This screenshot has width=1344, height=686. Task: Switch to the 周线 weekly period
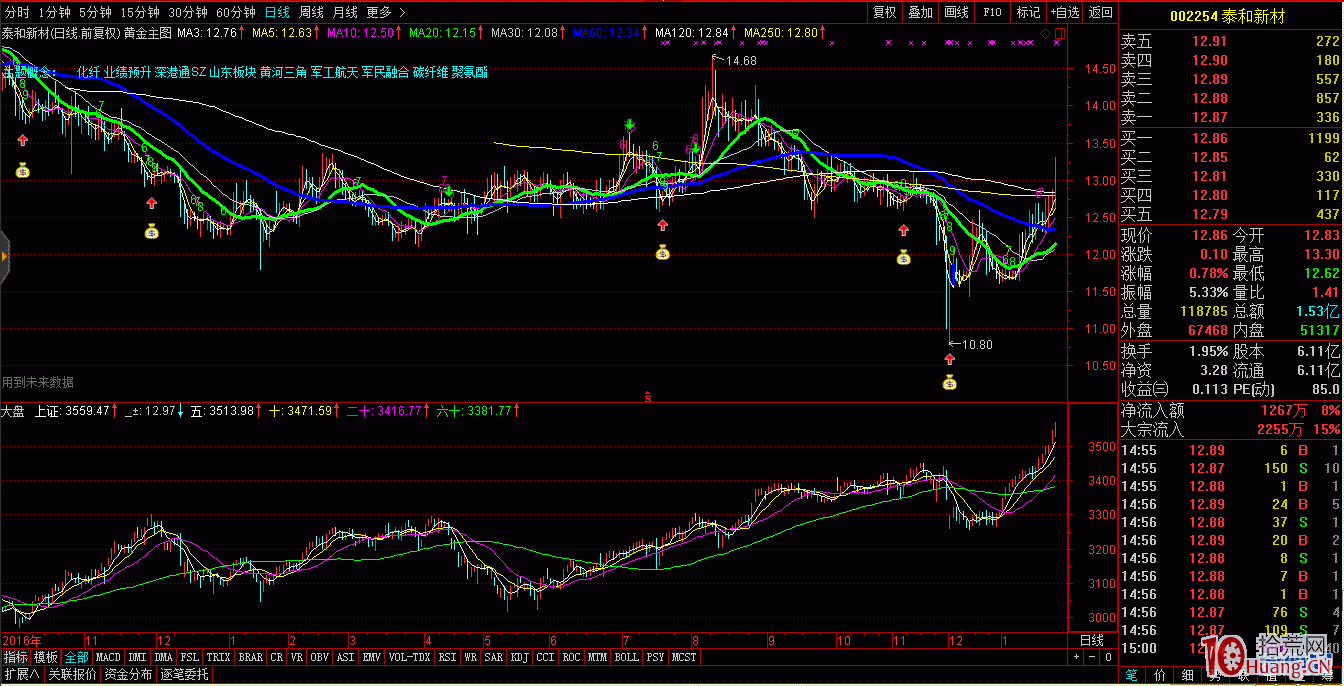(x=311, y=13)
